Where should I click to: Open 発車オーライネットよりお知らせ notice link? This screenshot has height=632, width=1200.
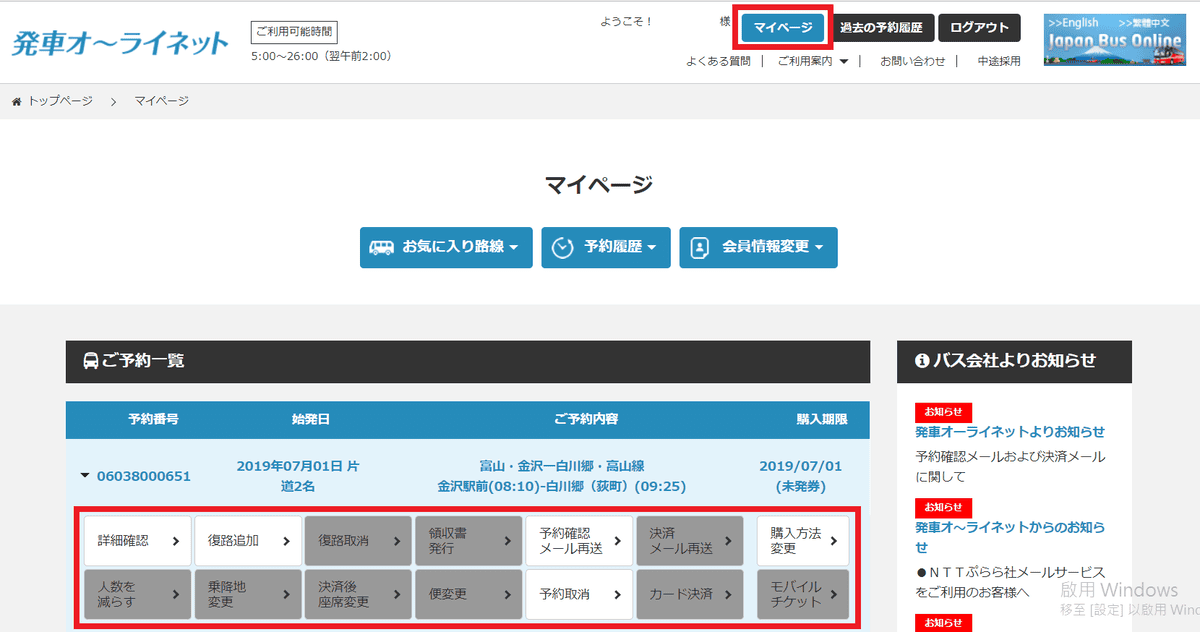pos(1010,432)
